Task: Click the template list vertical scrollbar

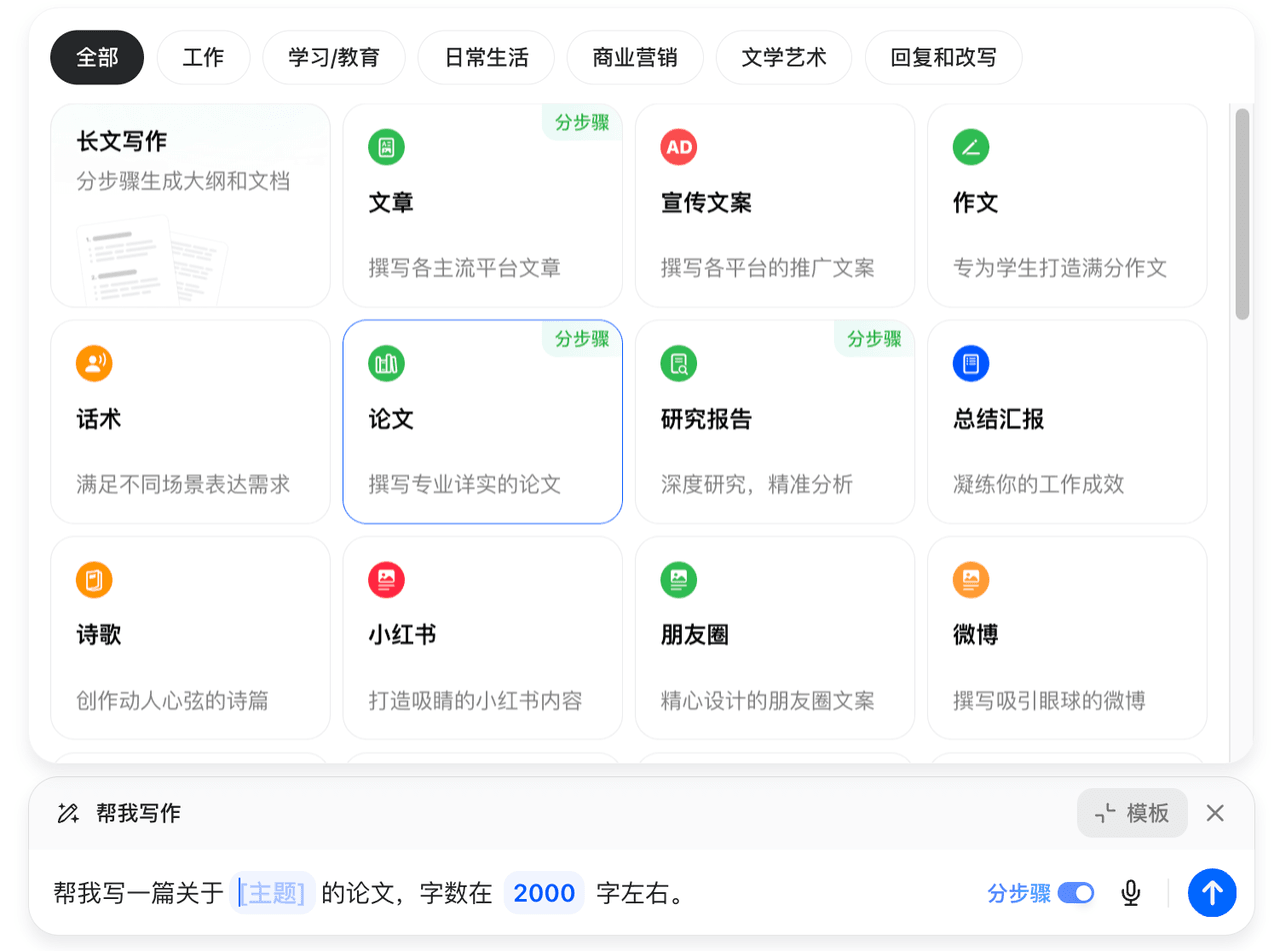Action: 1242,214
